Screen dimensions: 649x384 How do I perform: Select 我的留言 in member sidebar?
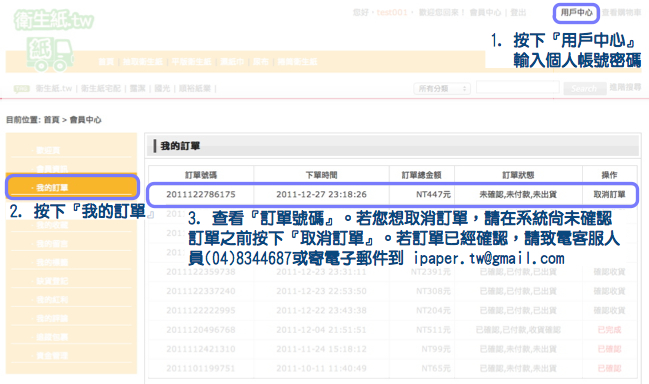[x=52, y=244]
